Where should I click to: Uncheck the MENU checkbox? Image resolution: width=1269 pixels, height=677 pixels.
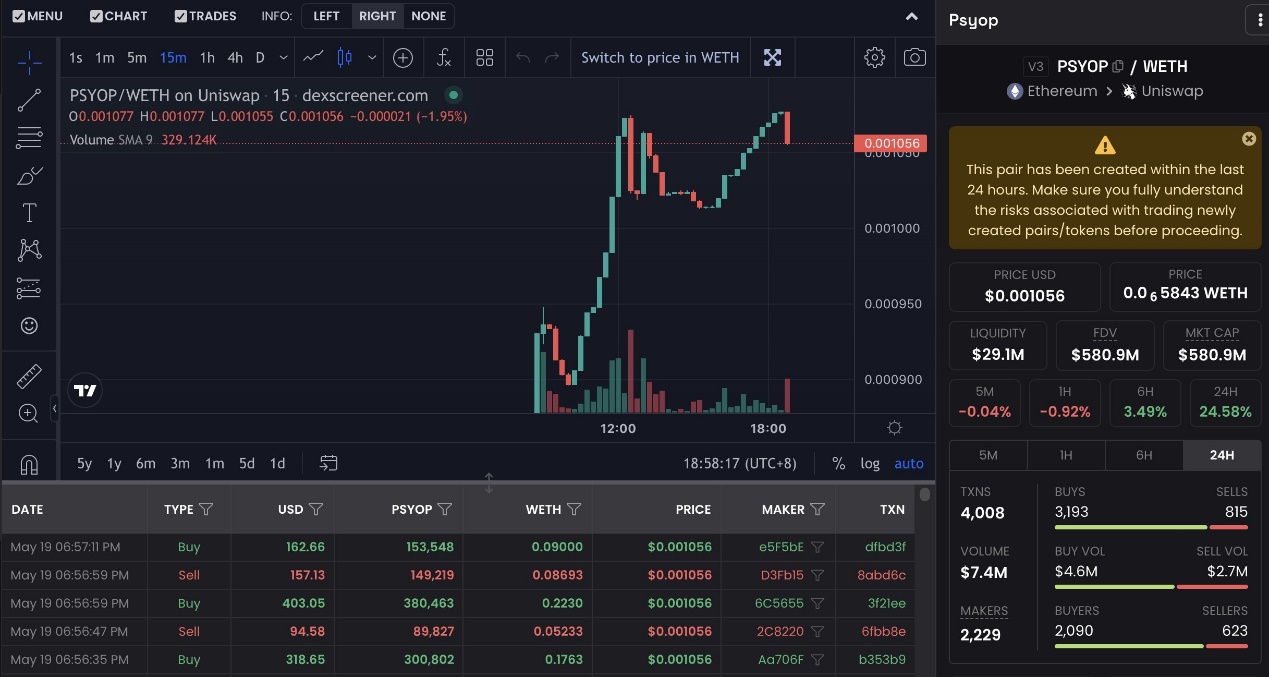pyautogui.click(x=19, y=16)
